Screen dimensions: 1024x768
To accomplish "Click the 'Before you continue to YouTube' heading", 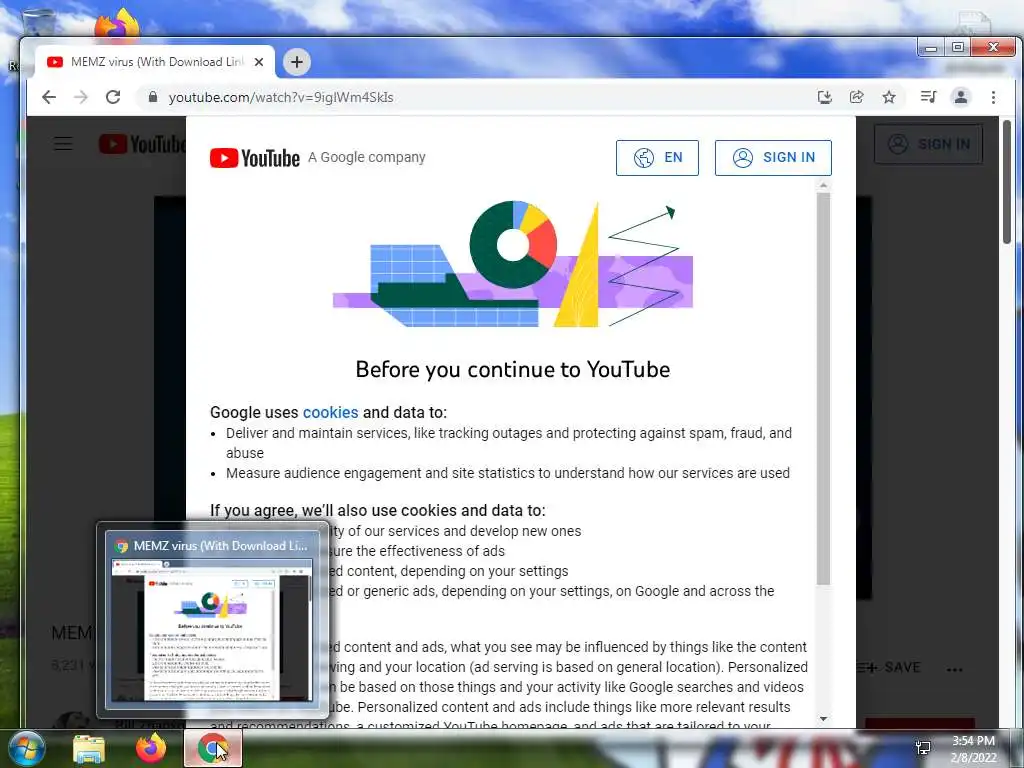I will [513, 370].
